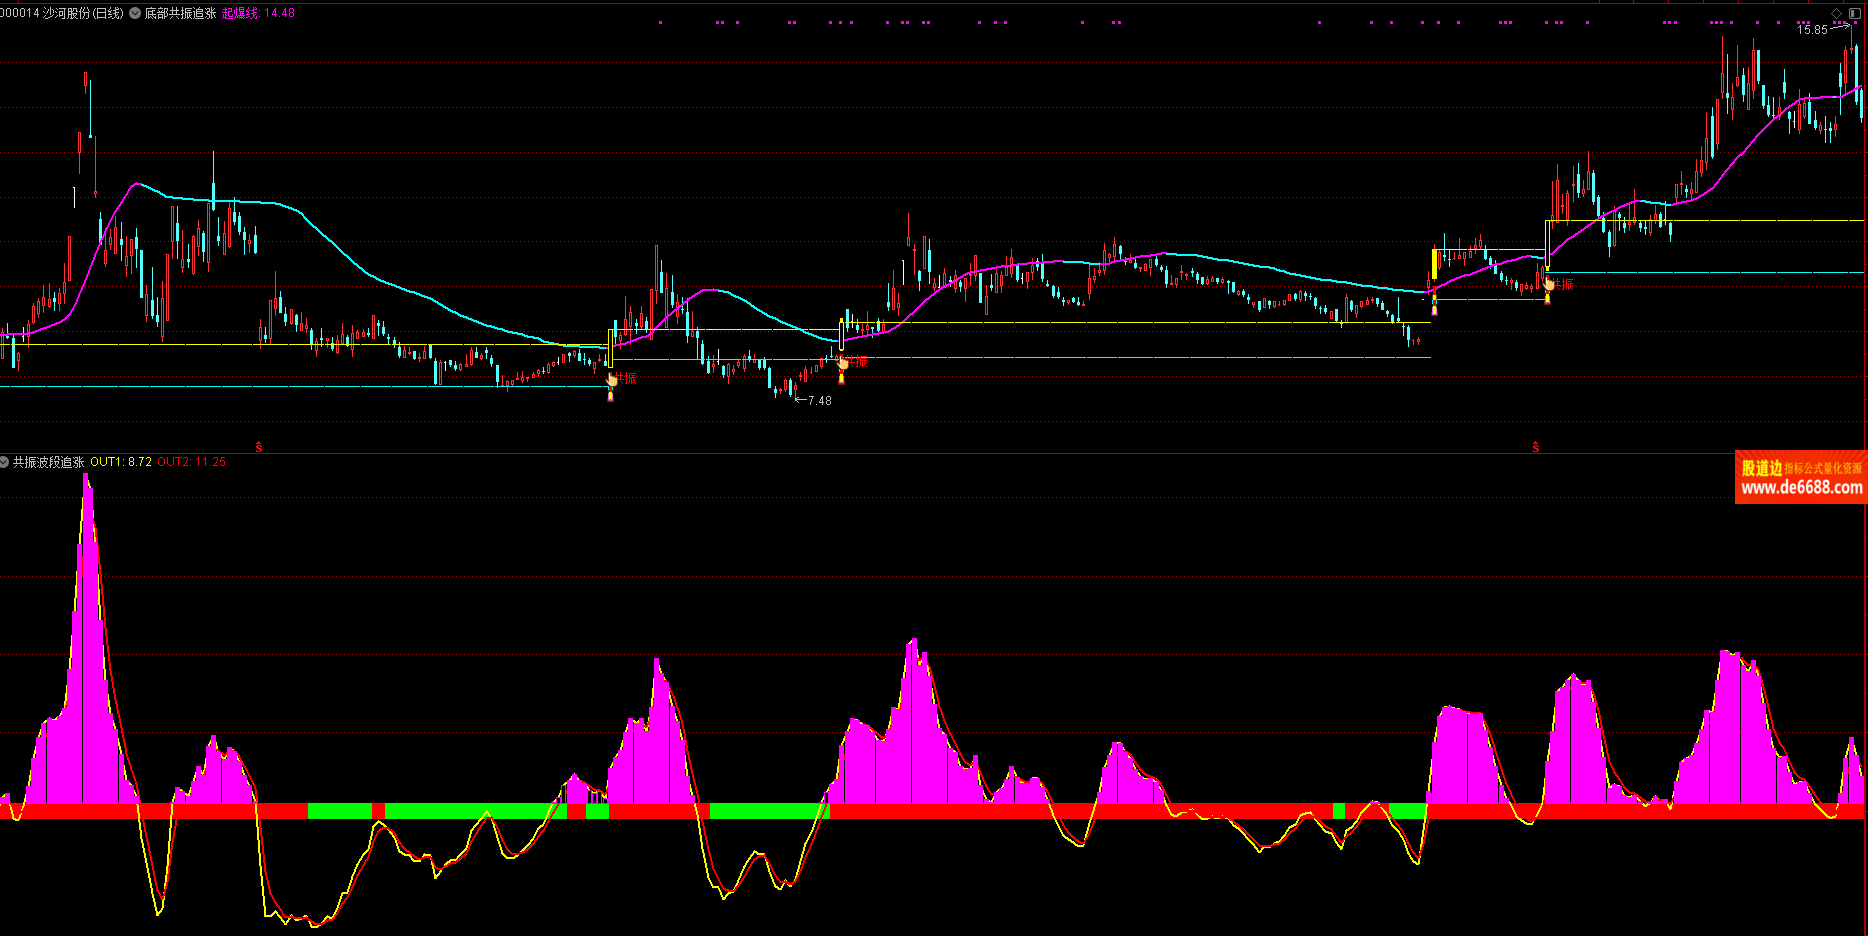This screenshot has height=936, width=1868.
Task: Click the 15.85 high price label
Action: tap(1812, 29)
